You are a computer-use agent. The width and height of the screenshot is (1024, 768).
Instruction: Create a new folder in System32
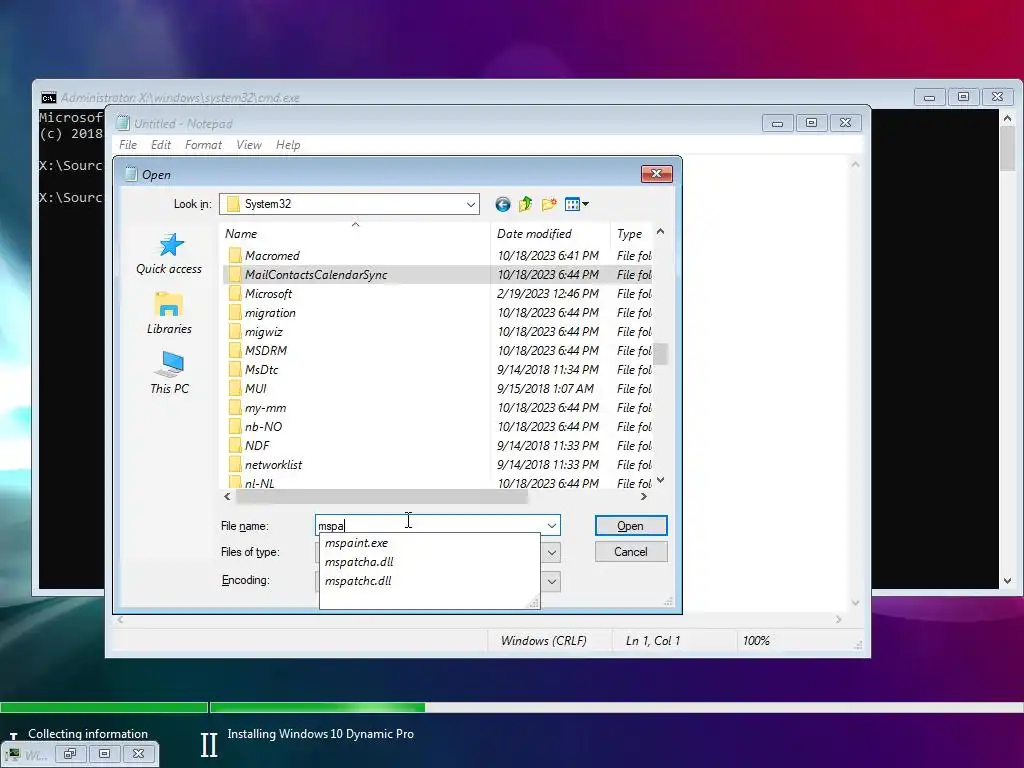click(549, 204)
